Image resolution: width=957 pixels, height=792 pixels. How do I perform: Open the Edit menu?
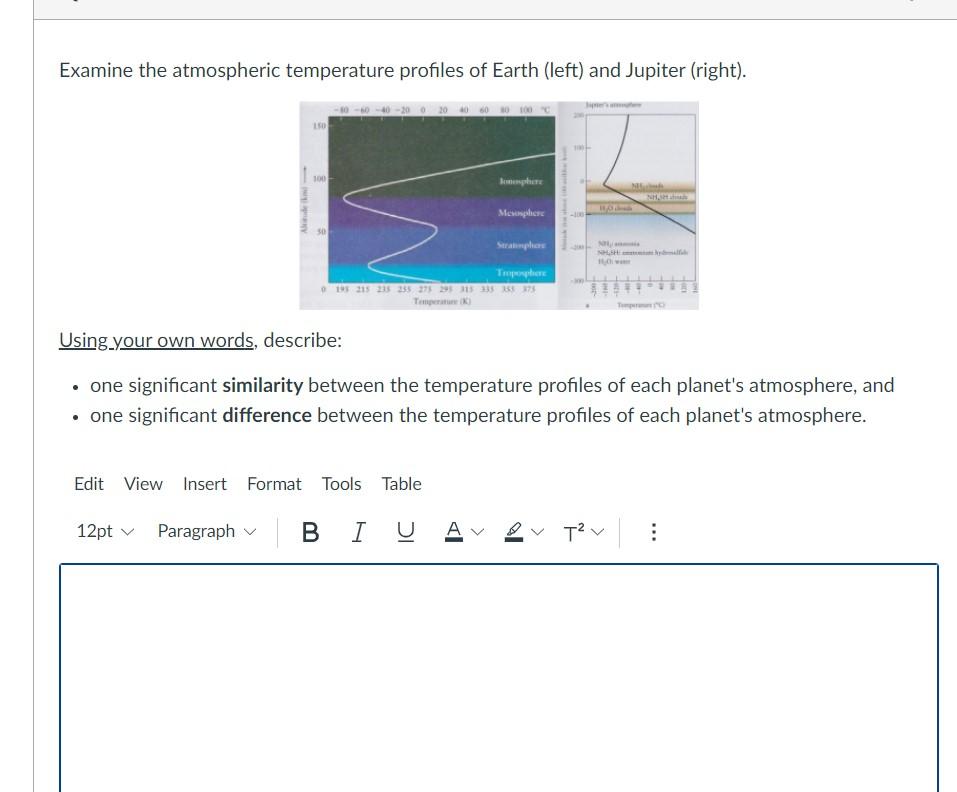point(88,484)
